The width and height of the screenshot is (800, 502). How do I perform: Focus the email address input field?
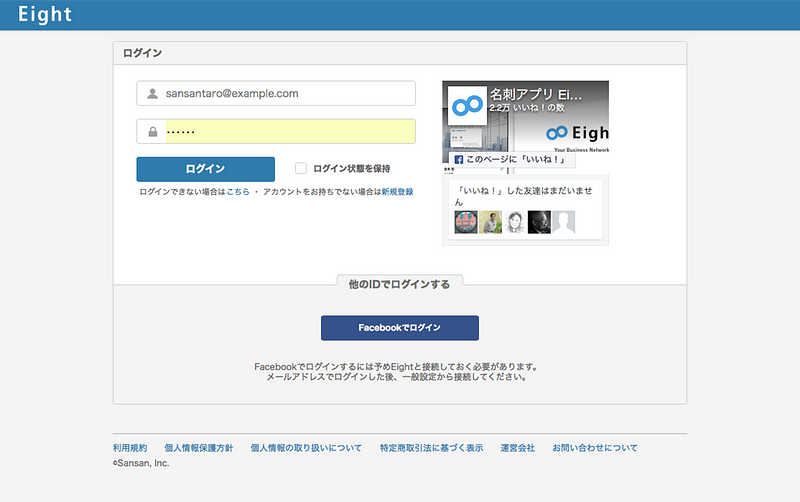[x=276, y=93]
